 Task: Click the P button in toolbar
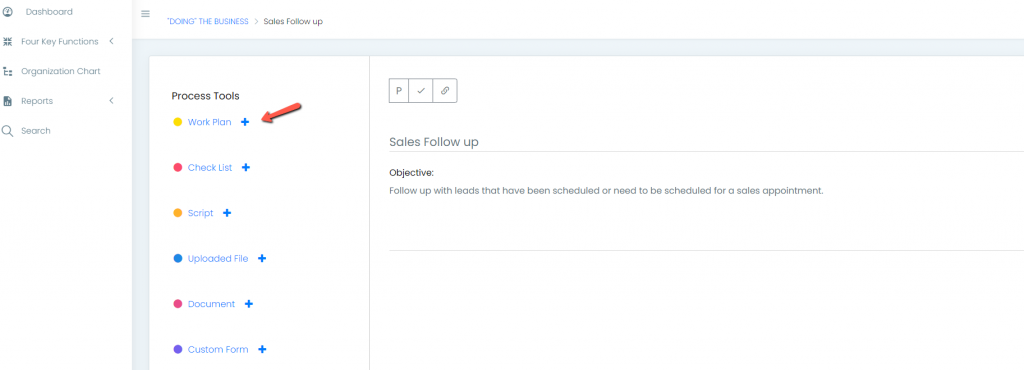398,91
